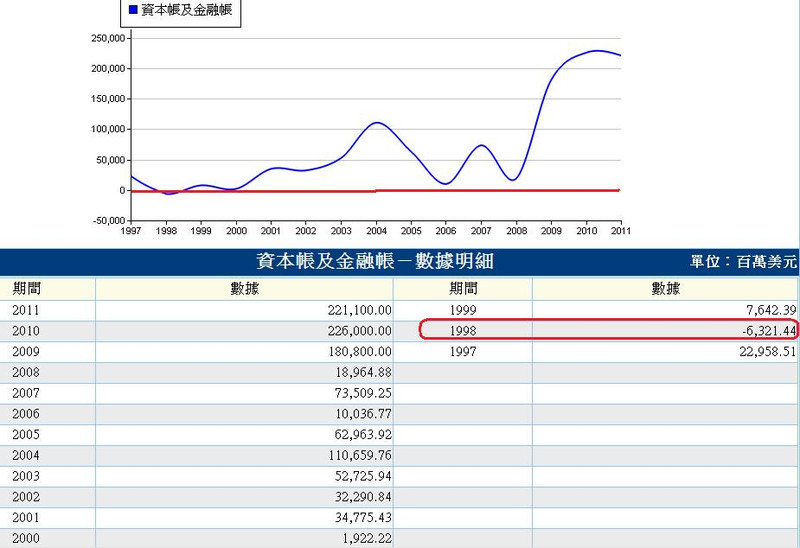The image size is (800, 548).
Task: Select the value 18,964.88
Action: [x=363, y=372]
